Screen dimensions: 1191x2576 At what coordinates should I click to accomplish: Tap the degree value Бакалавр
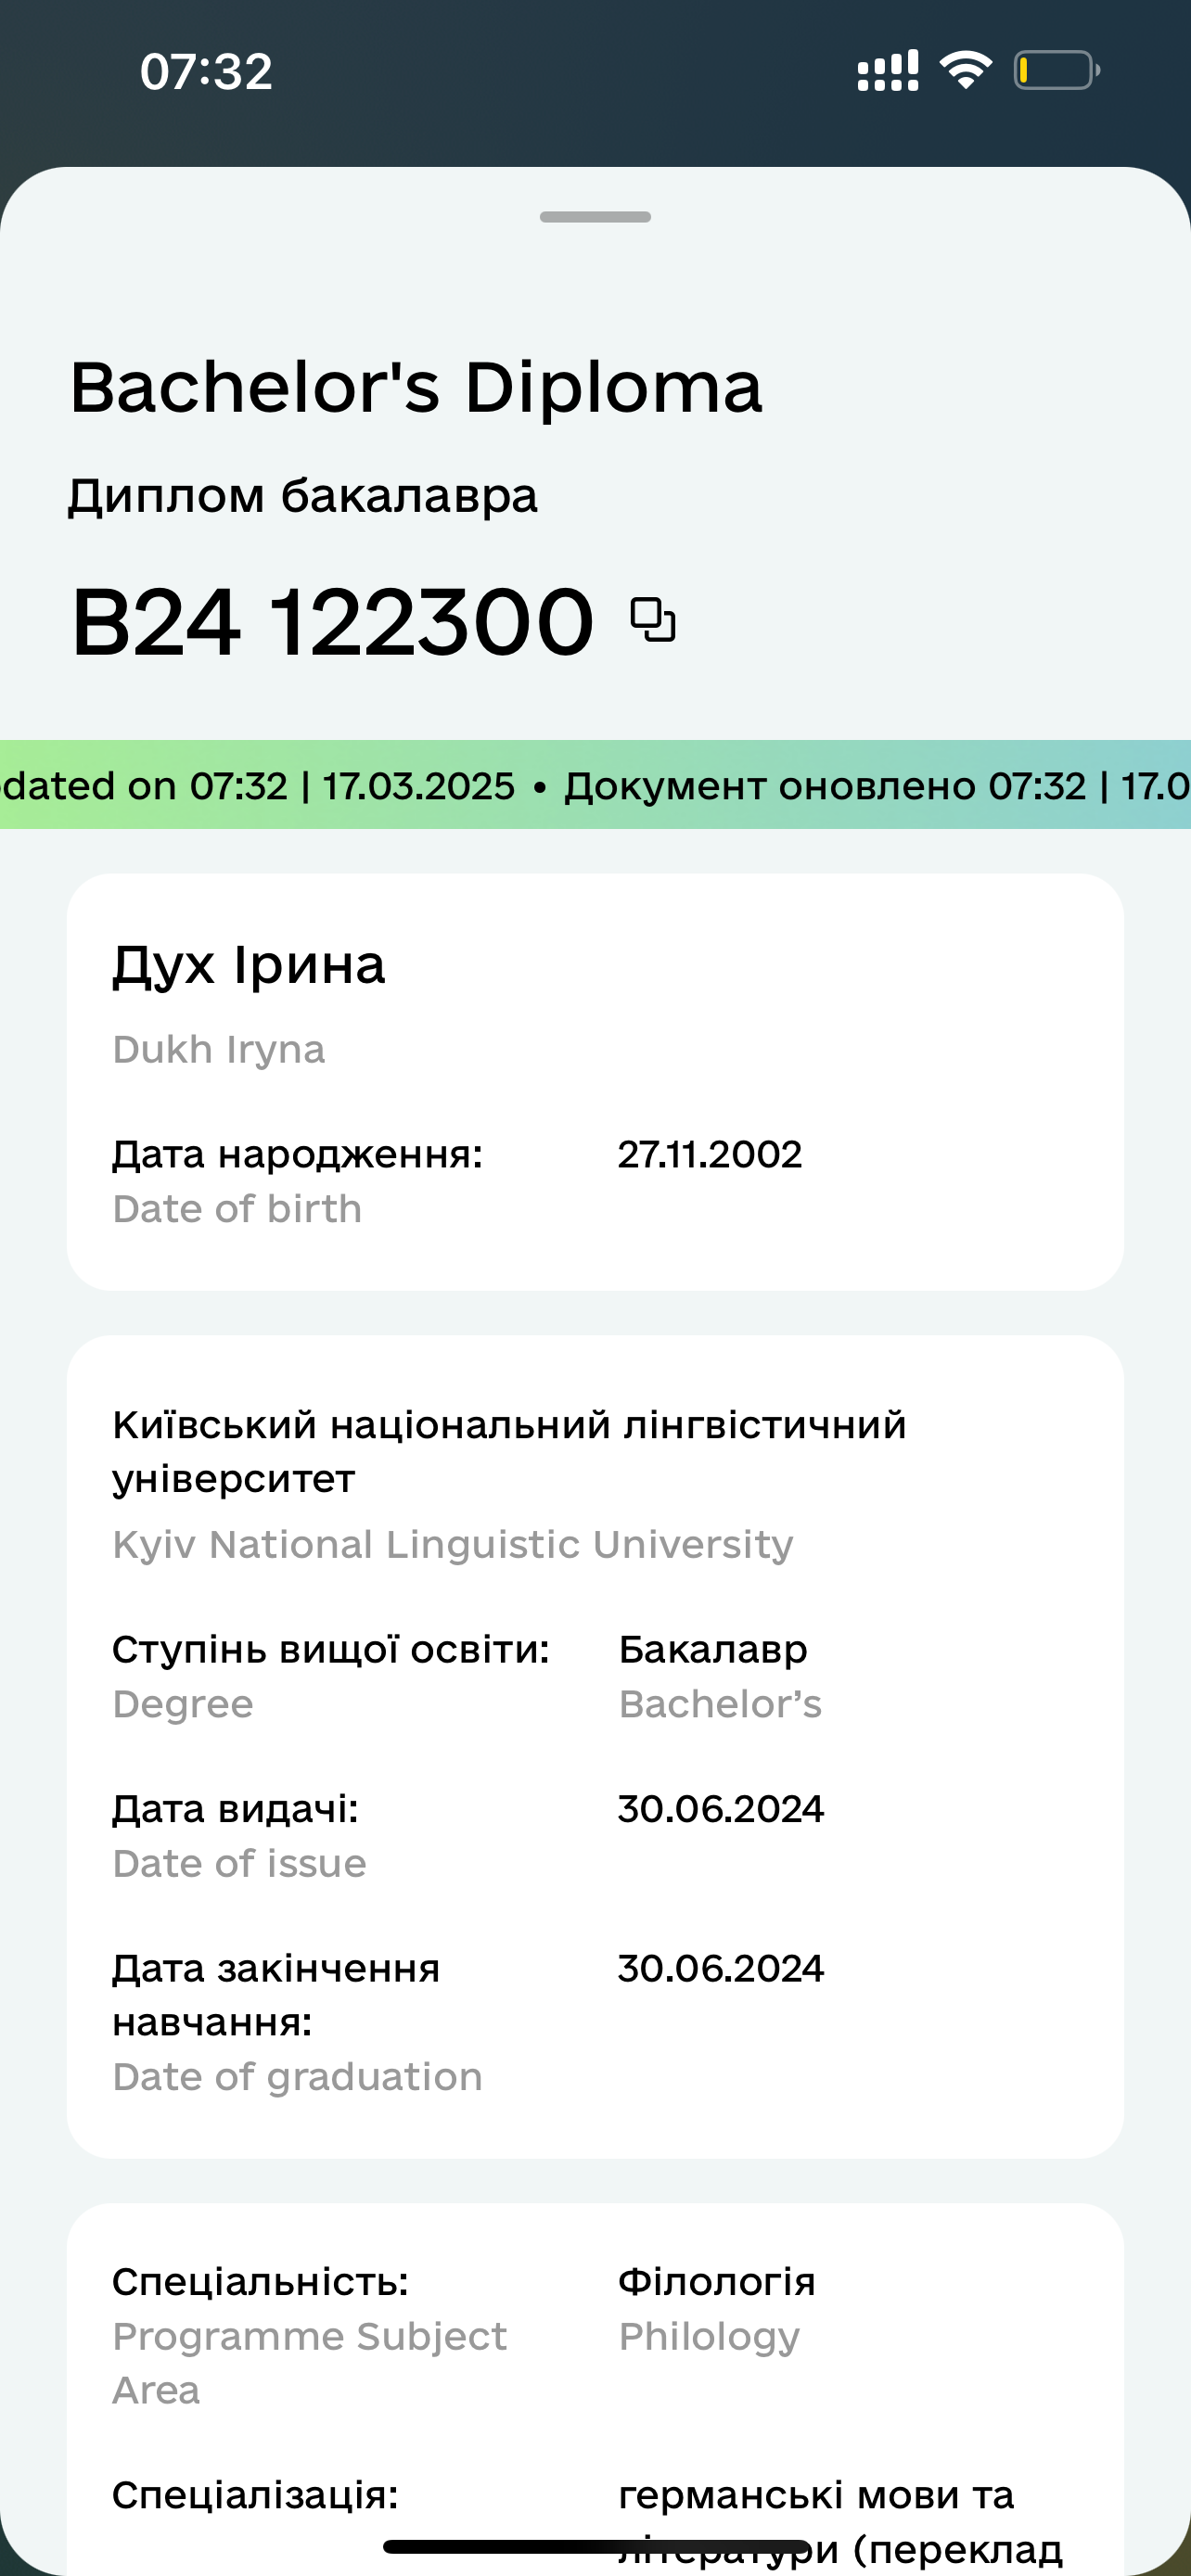713,1649
